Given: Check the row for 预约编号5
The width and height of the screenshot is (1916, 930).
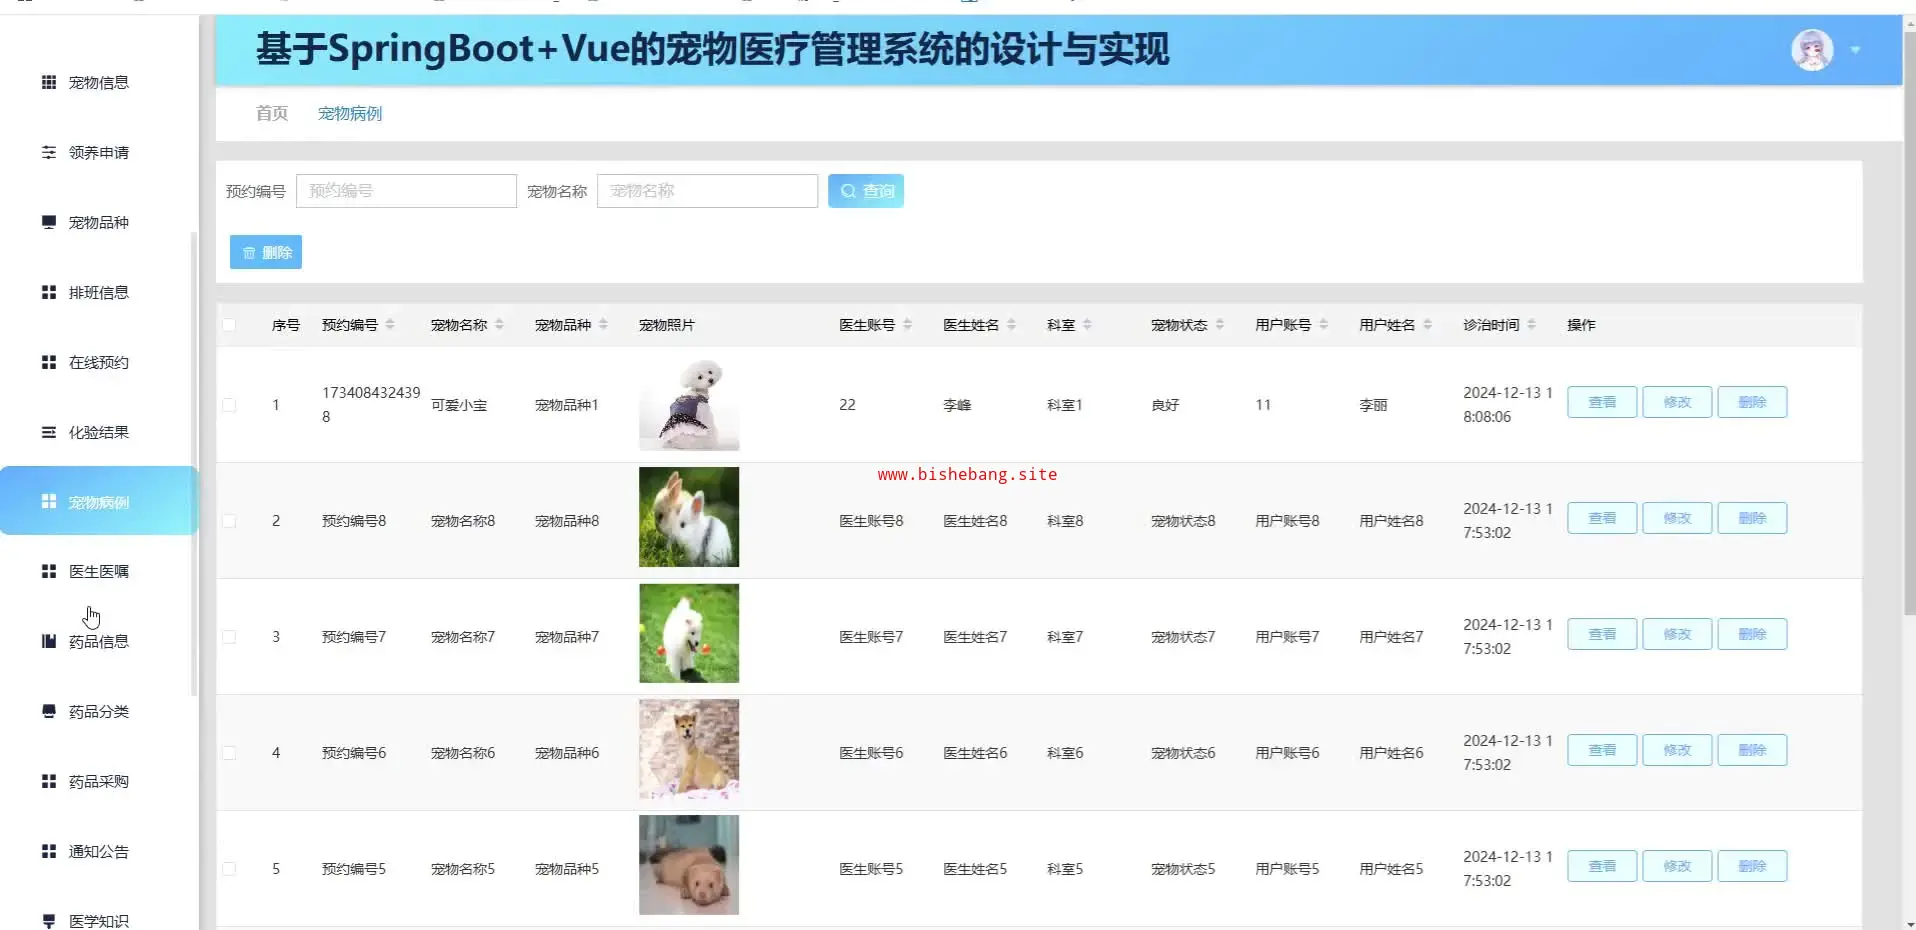Looking at the screenshot, I should pyautogui.click(x=229, y=869).
